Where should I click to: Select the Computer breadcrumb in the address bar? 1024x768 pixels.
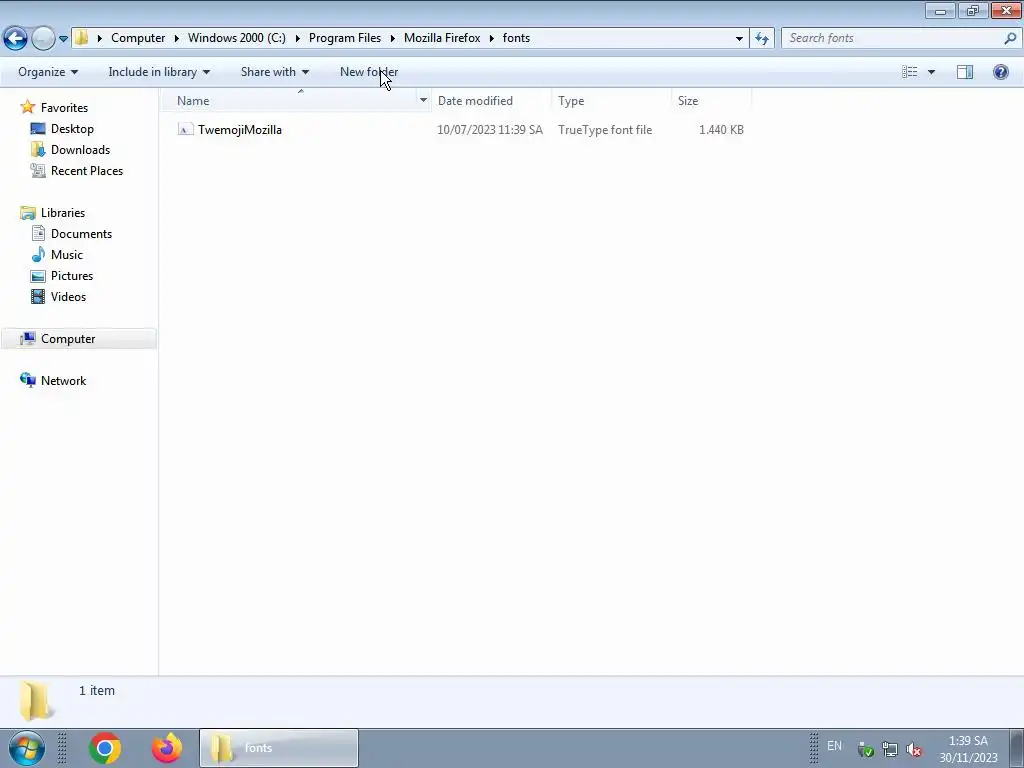[x=138, y=38]
